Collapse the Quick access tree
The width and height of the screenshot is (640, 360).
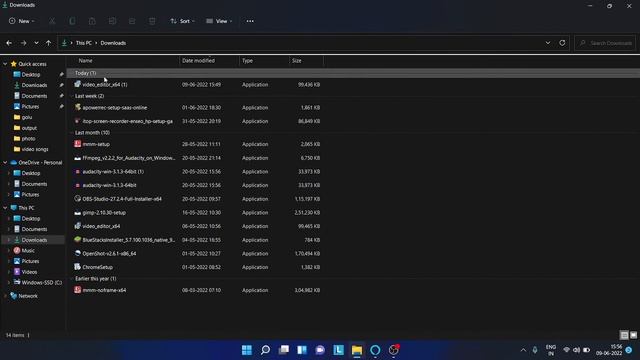[x=5, y=64]
